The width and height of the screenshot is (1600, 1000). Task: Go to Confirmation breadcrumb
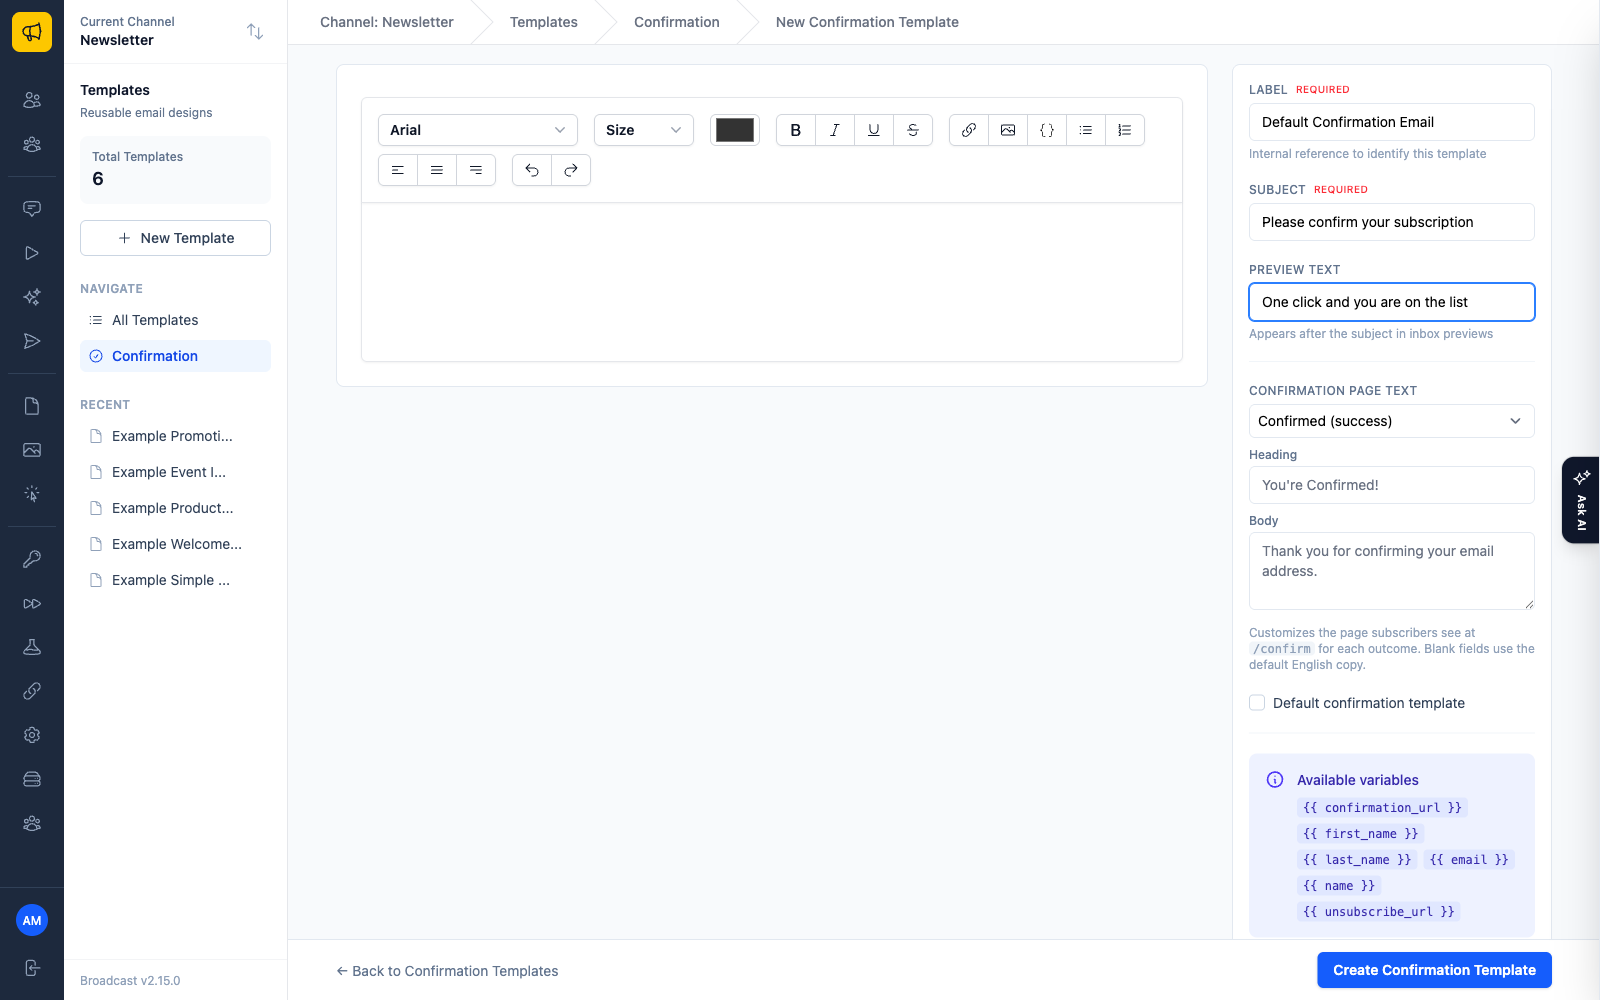(677, 22)
